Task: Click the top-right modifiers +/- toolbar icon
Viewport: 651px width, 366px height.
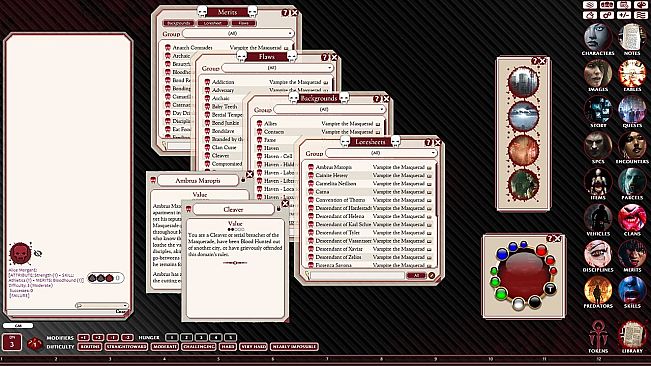Action: pos(624,15)
